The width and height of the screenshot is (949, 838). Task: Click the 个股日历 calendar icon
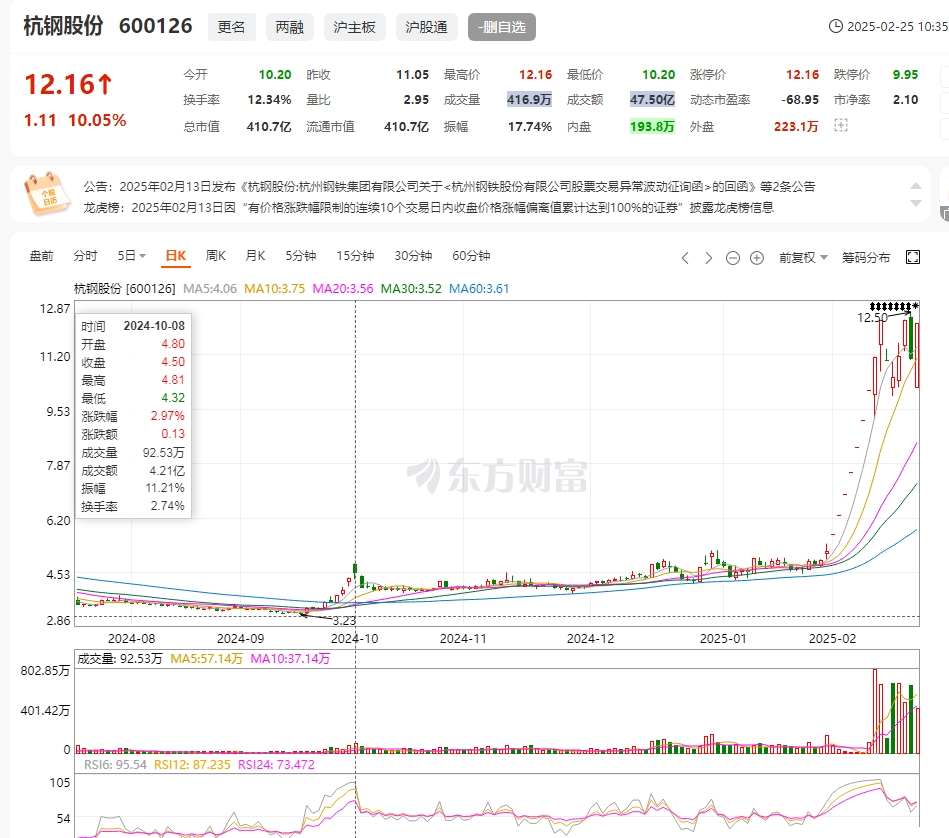[48, 194]
